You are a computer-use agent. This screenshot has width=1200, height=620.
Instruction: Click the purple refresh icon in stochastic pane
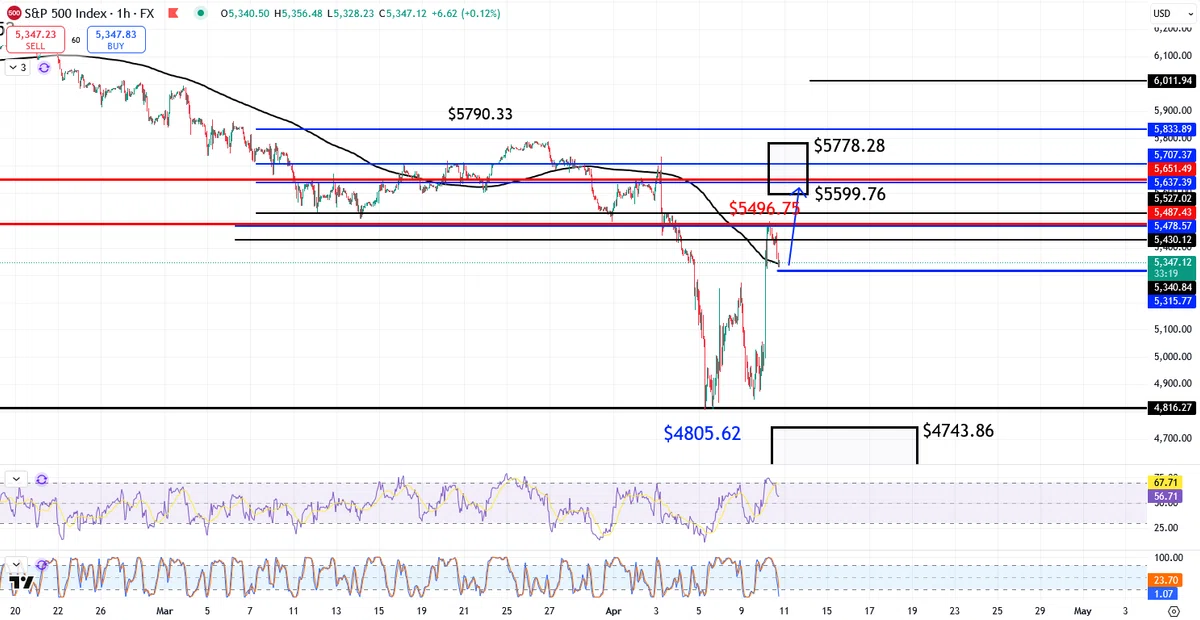42,565
